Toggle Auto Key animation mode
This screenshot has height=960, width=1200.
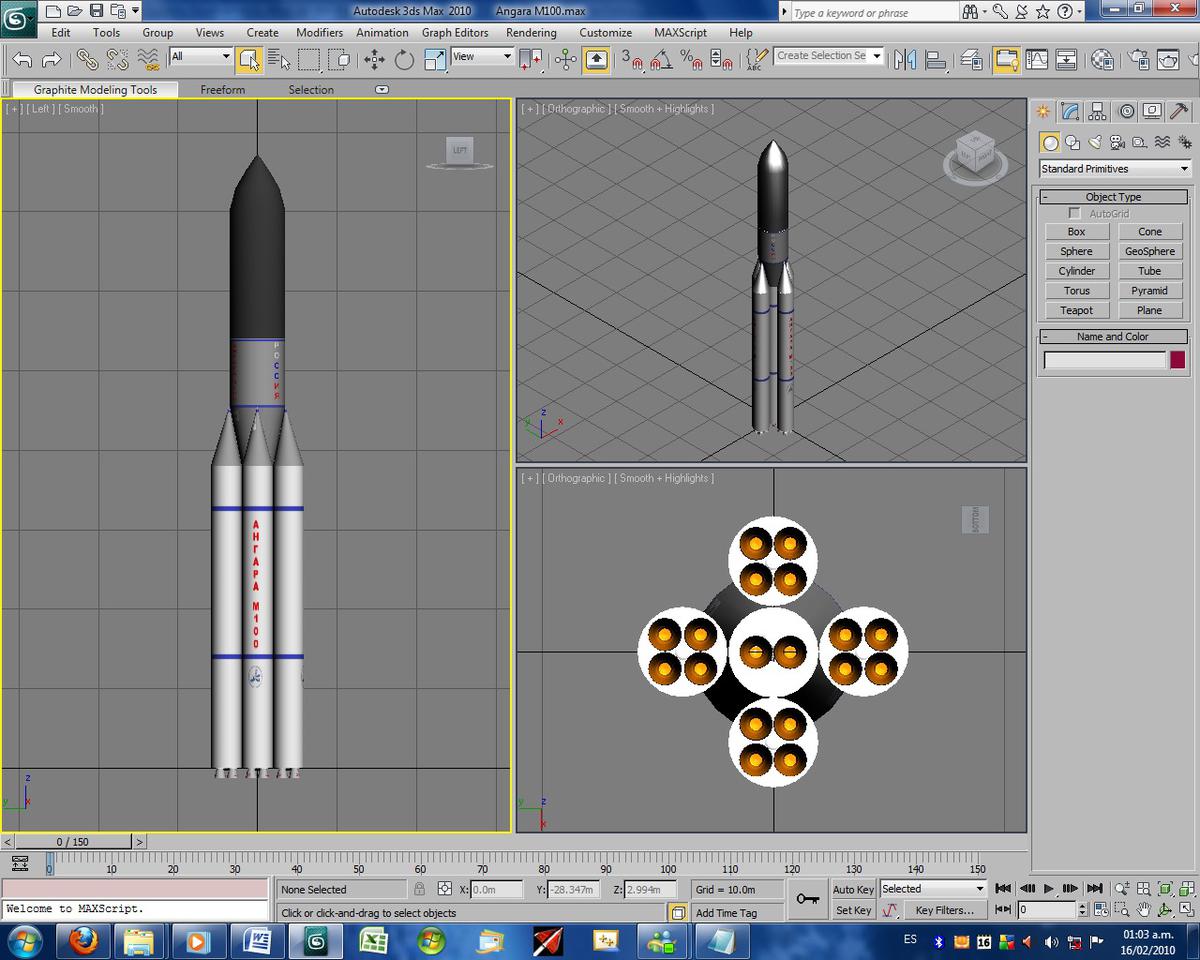coord(853,889)
